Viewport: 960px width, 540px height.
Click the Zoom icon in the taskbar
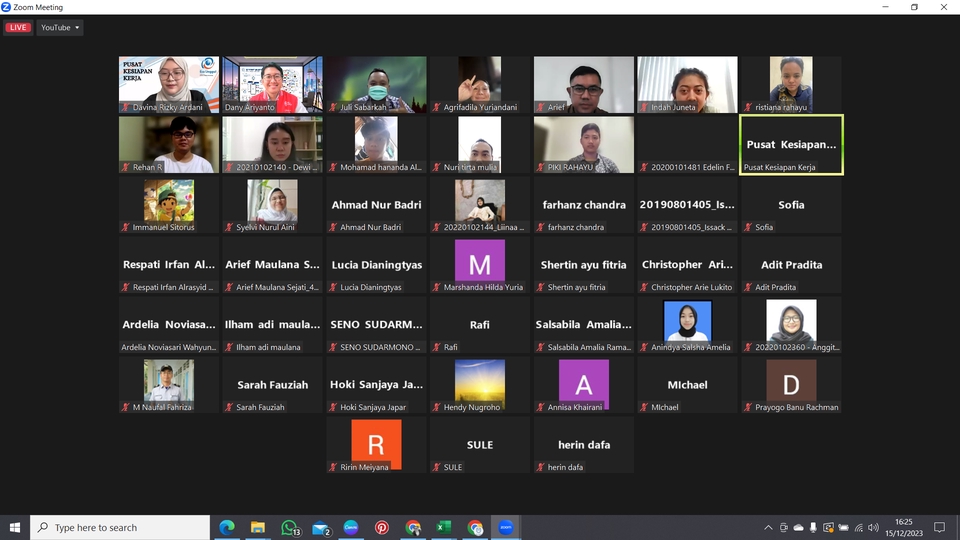(x=506, y=527)
